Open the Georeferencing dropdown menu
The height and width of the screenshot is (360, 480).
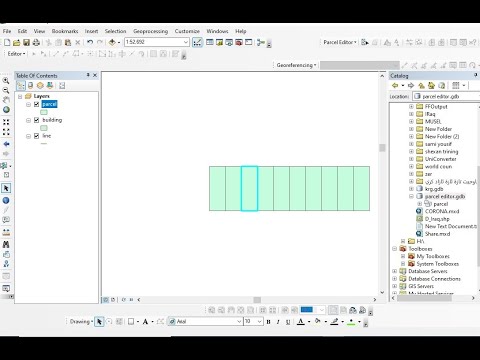click(x=296, y=65)
